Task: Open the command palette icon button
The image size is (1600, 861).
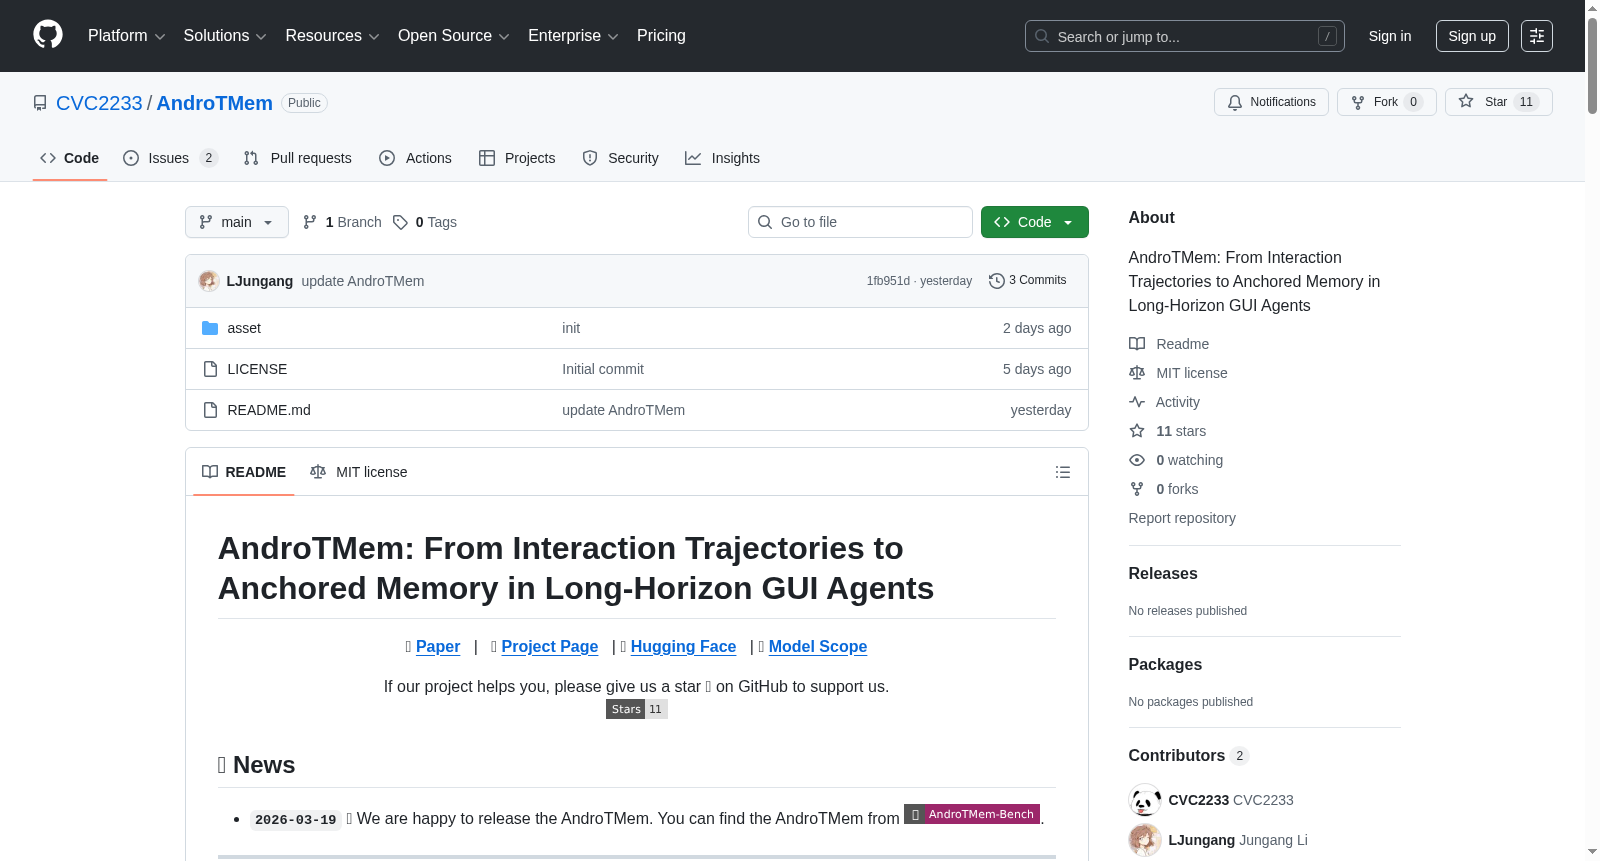Action: [x=1537, y=36]
